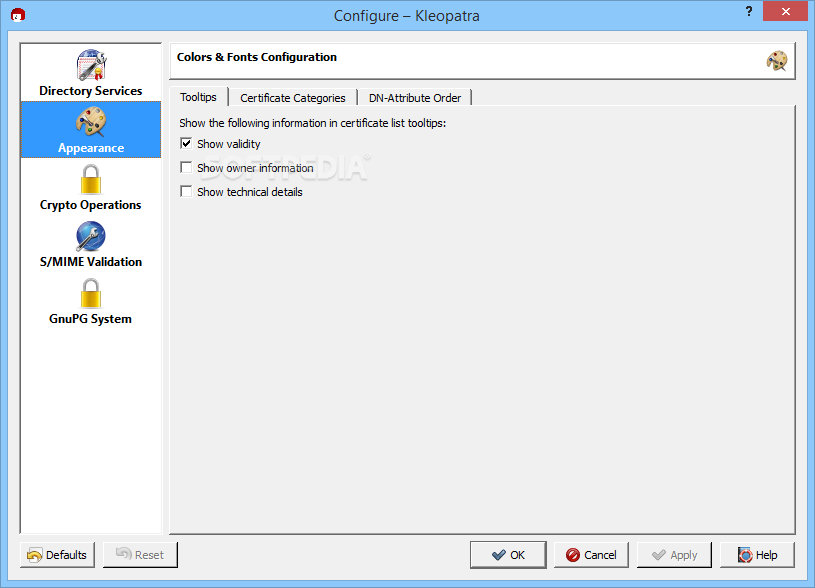Viewport: 815px width, 588px height.
Task: Click the Apply button
Action: (x=674, y=555)
